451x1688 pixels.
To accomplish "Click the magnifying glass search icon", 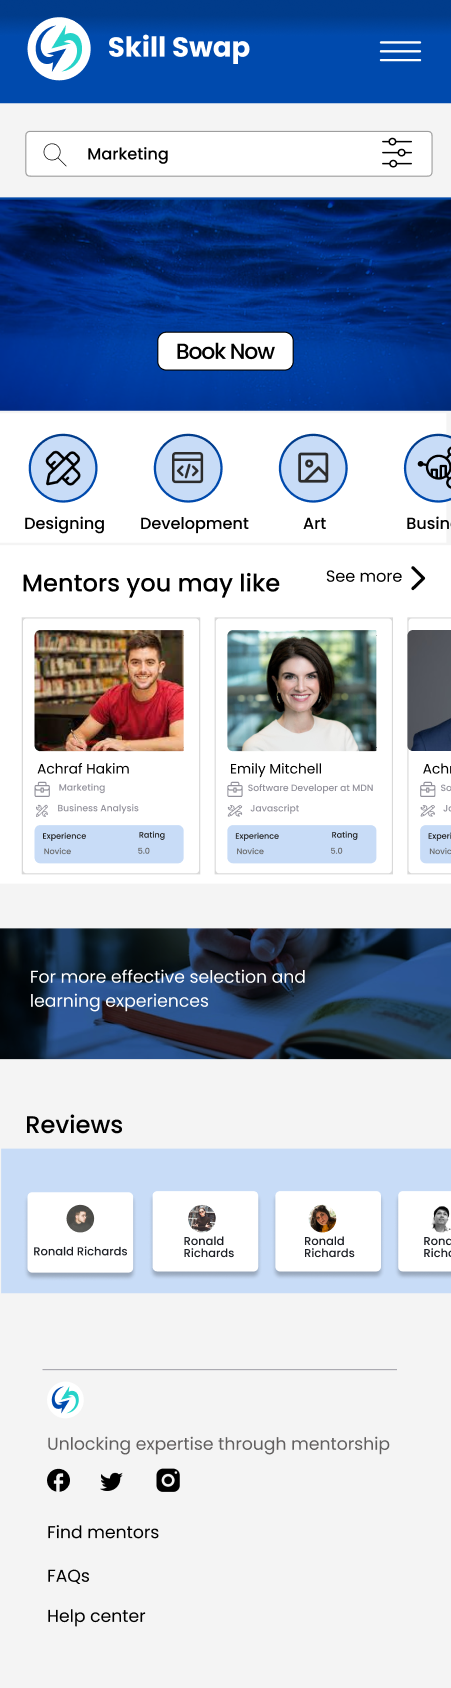I will pyautogui.click(x=55, y=154).
